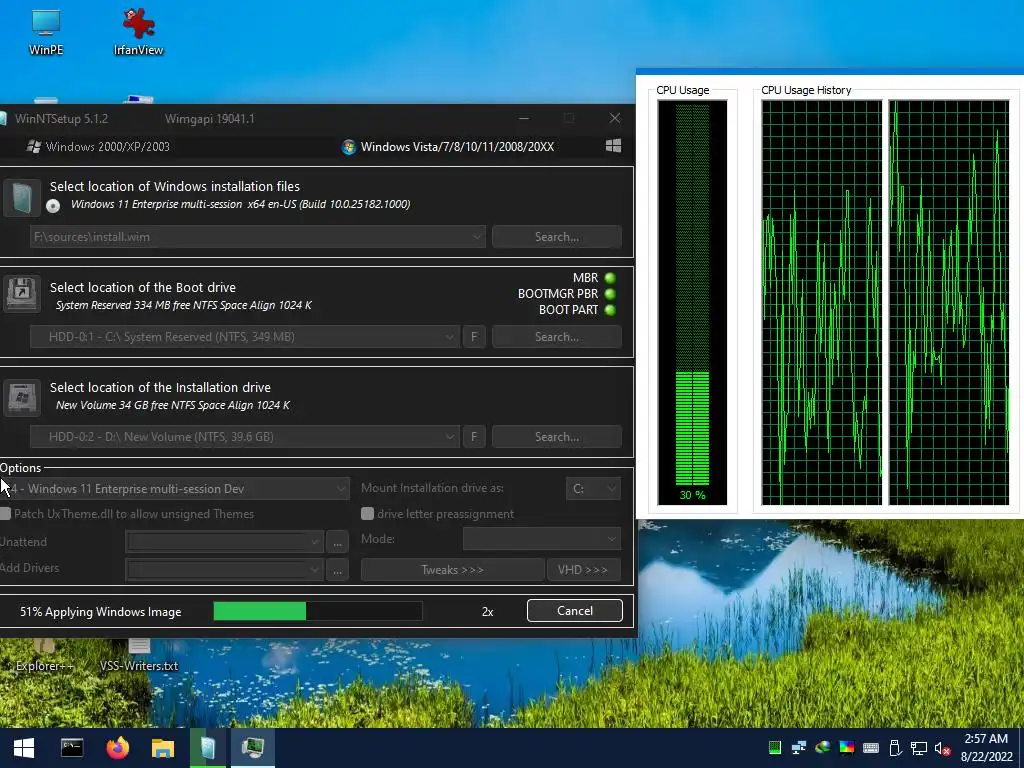Expand the HDD-0:2 New Volume installation drive dropdown
The height and width of the screenshot is (768, 1024).
449,436
